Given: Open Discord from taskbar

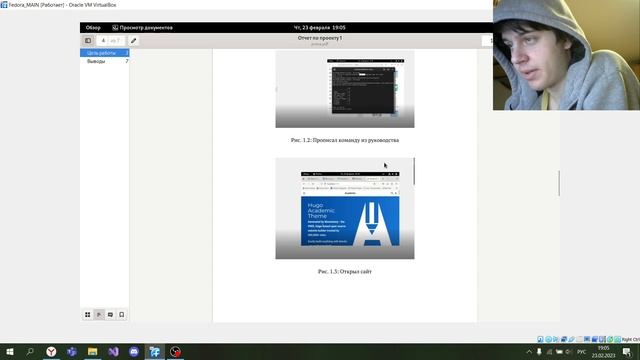Looking at the screenshot, I should pos(134,351).
